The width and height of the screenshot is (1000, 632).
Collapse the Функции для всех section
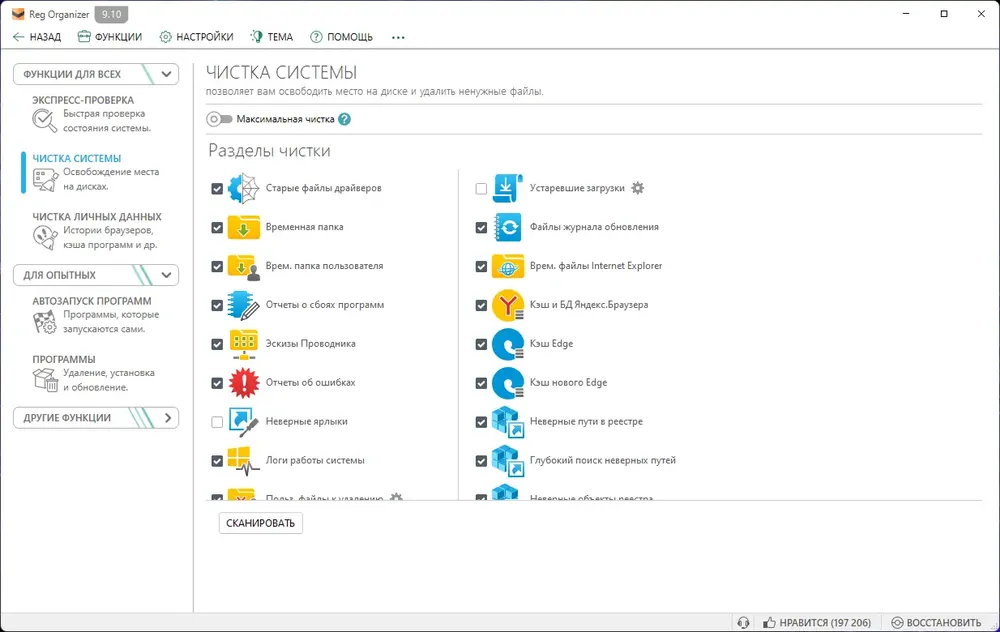click(96, 74)
